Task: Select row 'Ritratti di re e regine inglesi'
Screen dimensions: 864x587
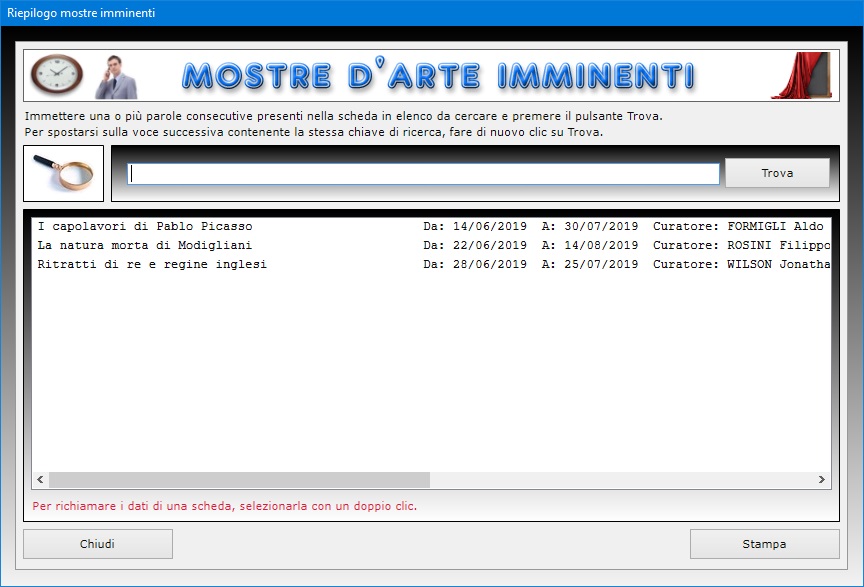Action: 431,265
